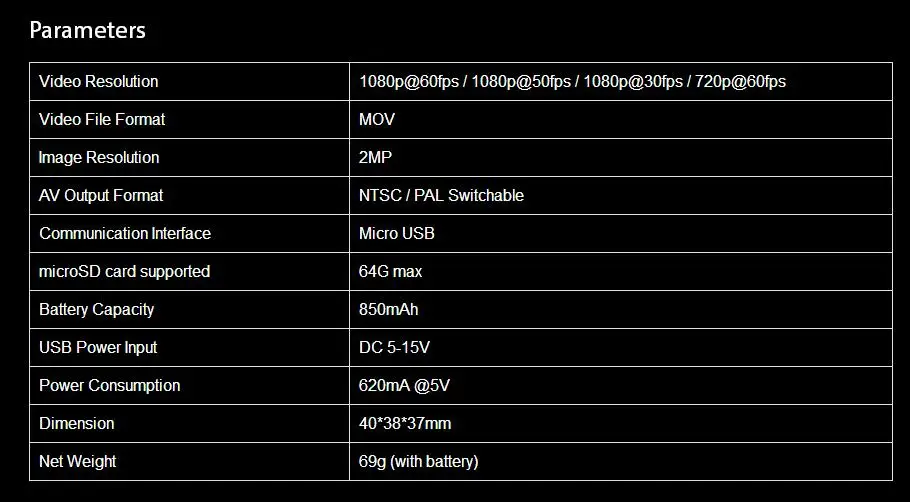Select the 2MP value cell
Screen dimensions: 910x502
click(375, 157)
